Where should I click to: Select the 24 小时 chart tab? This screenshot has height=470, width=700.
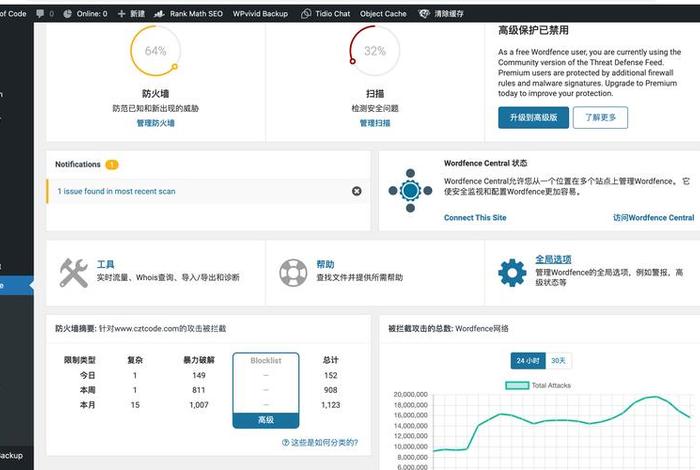pyautogui.click(x=528, y=361)
